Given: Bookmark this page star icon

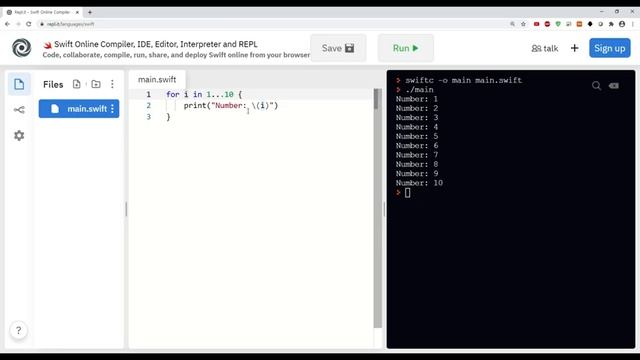Looking at the screenshot, I should (523, 24).
